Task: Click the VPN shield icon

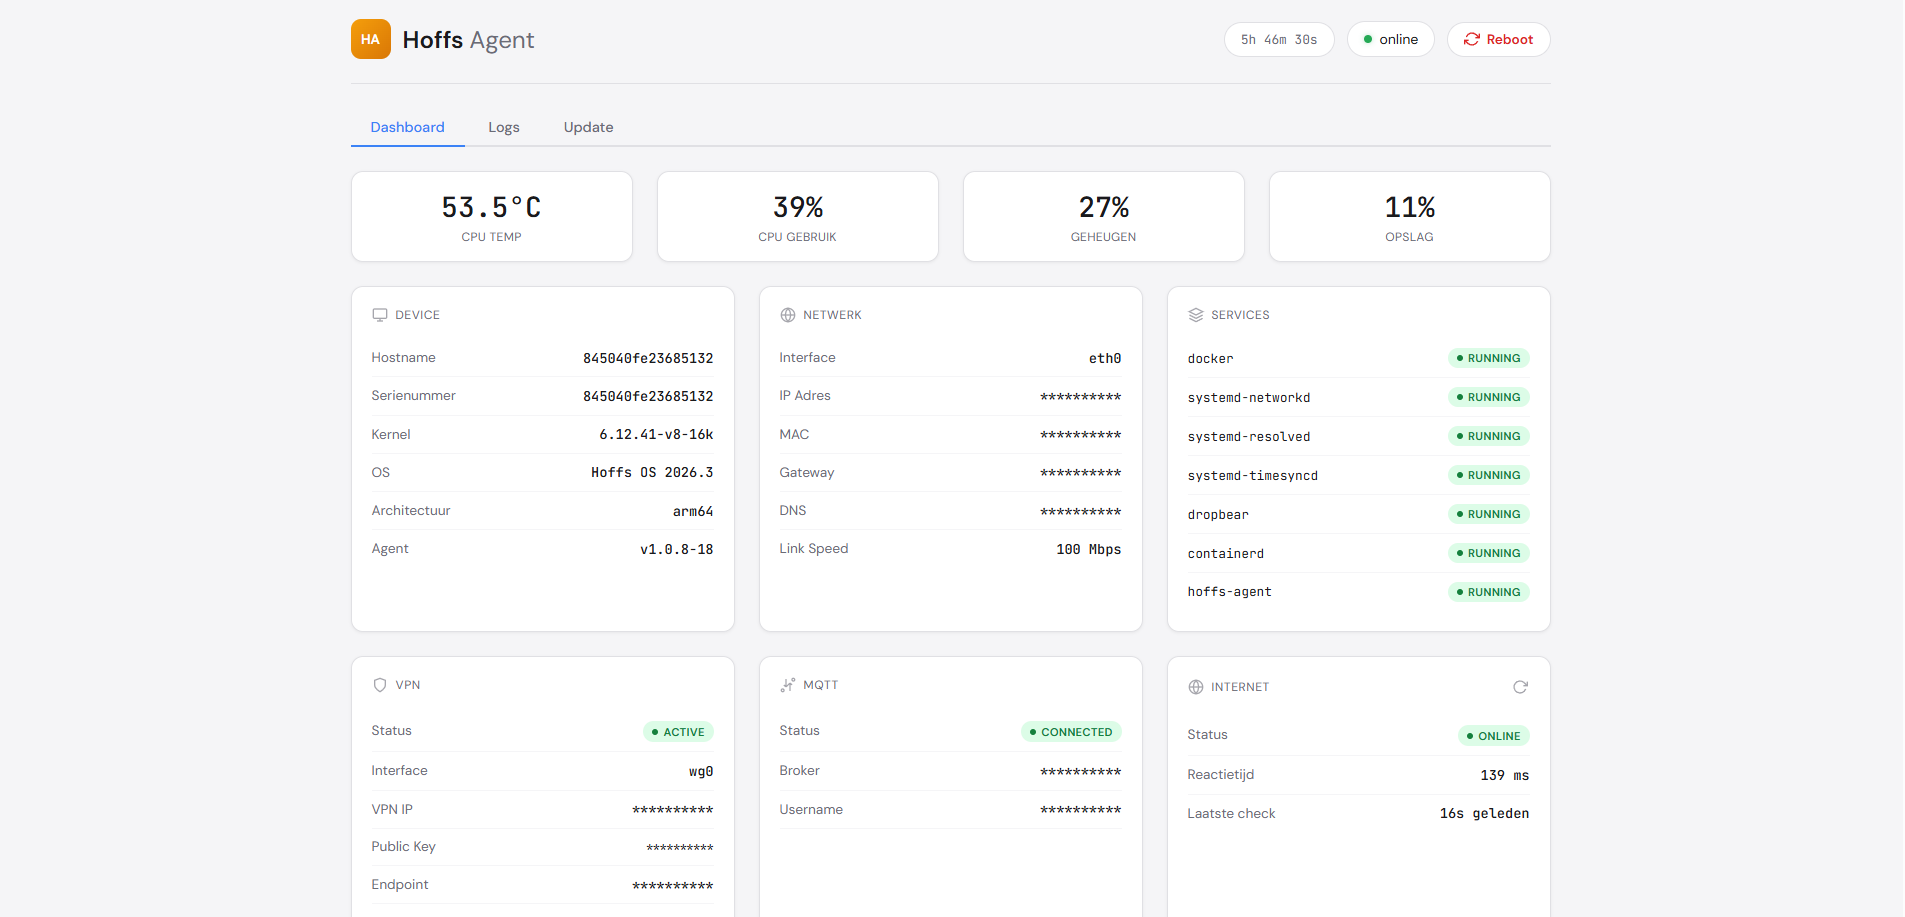Action: pos(380,685)
